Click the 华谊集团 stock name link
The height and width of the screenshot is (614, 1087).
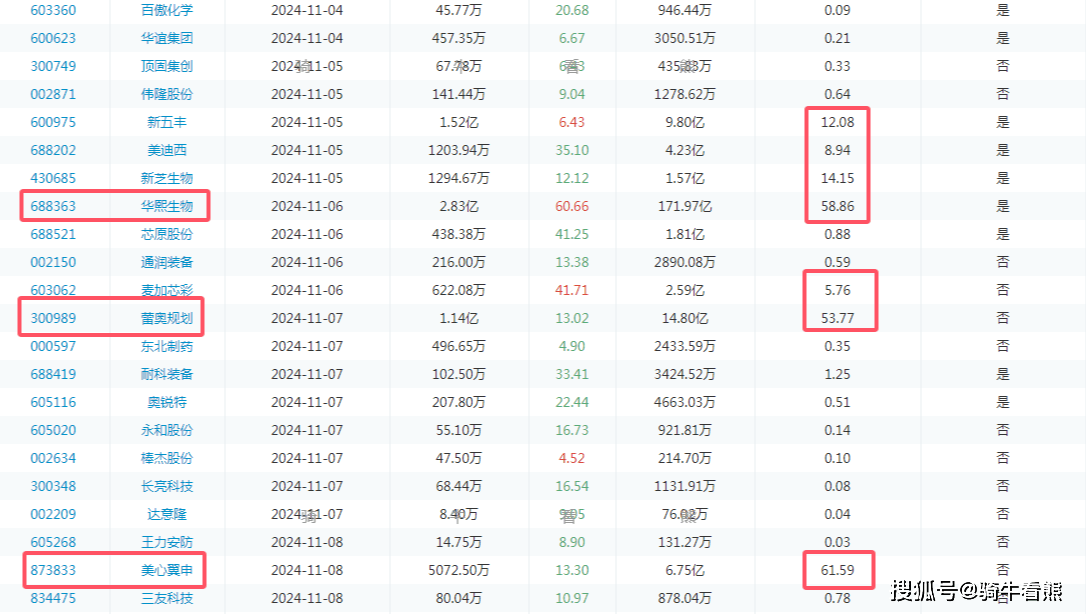166,38
